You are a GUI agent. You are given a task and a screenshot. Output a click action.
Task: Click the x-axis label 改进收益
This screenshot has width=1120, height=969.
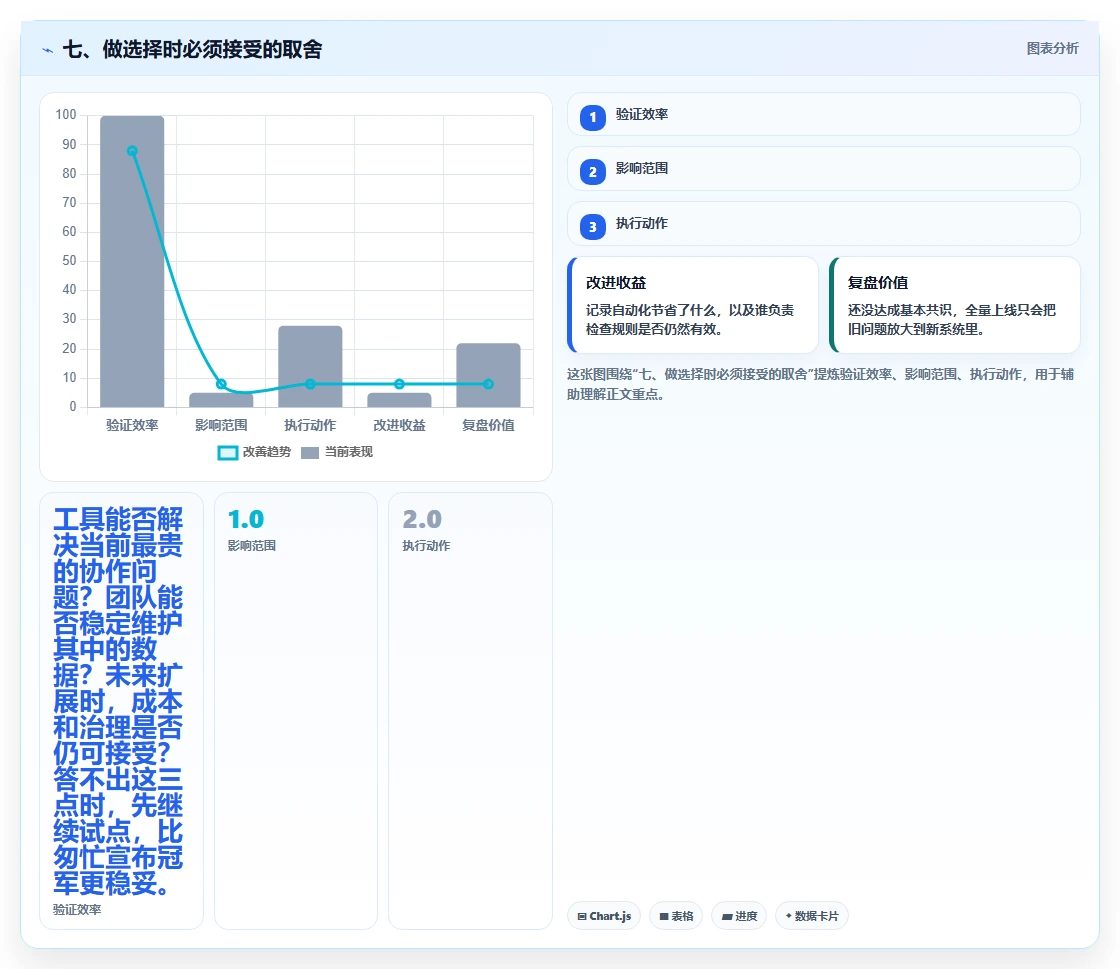[x=399, y=425]
